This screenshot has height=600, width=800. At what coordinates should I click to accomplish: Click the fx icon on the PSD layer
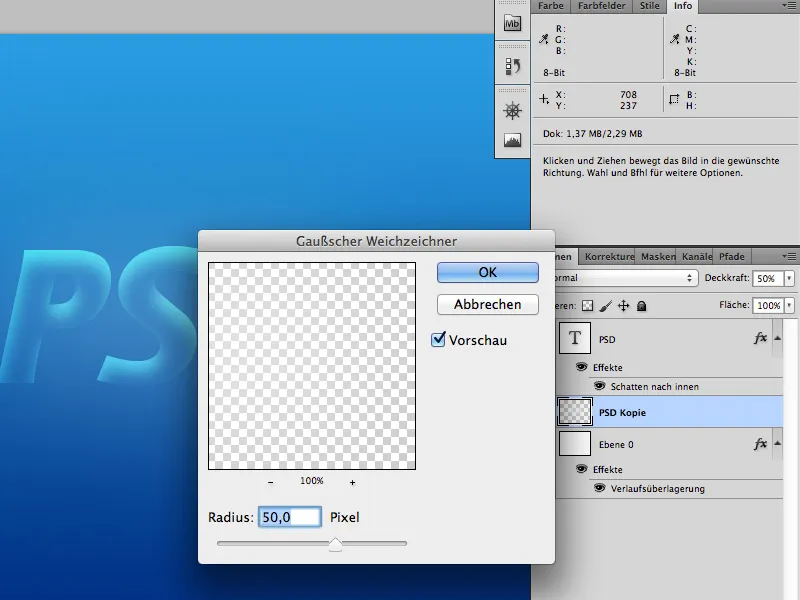pos(760,338)
